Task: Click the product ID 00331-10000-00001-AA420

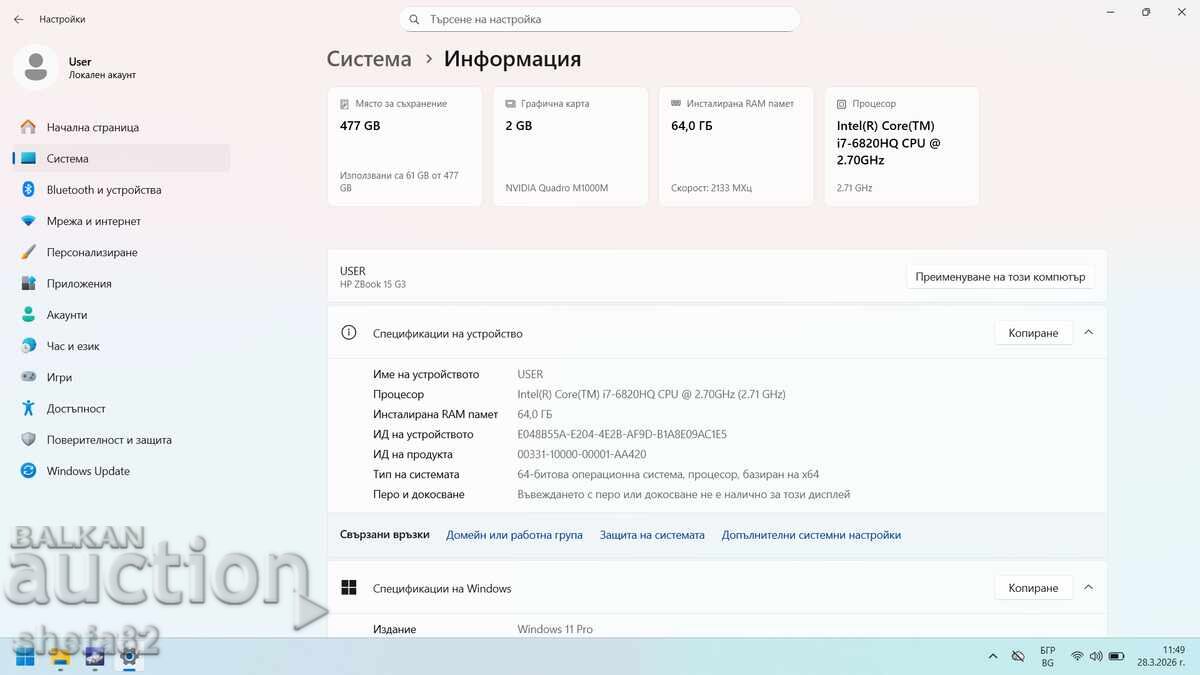Action: [x=582, y=454]
